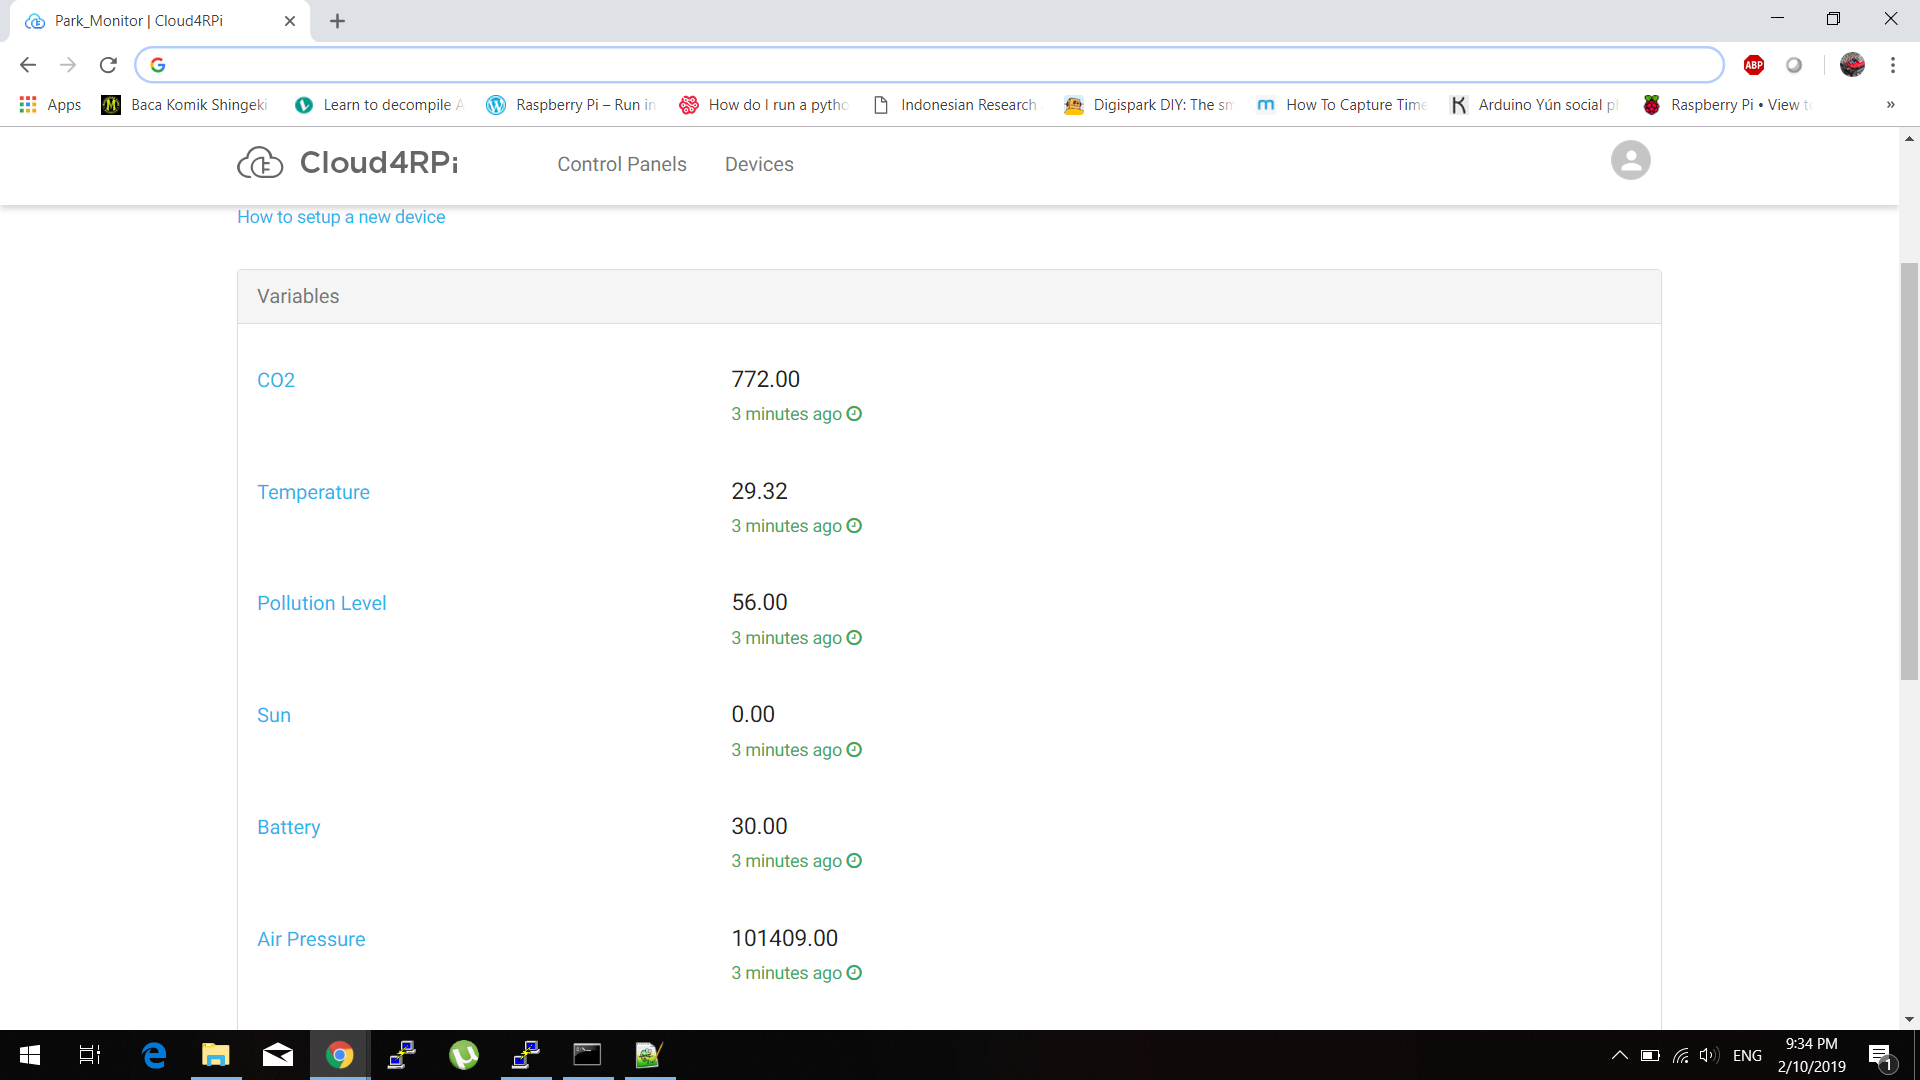This screenshot has height=1080, width=1920.
Task: Open Chrome three-dot menu
Action: pos(1892,65)
